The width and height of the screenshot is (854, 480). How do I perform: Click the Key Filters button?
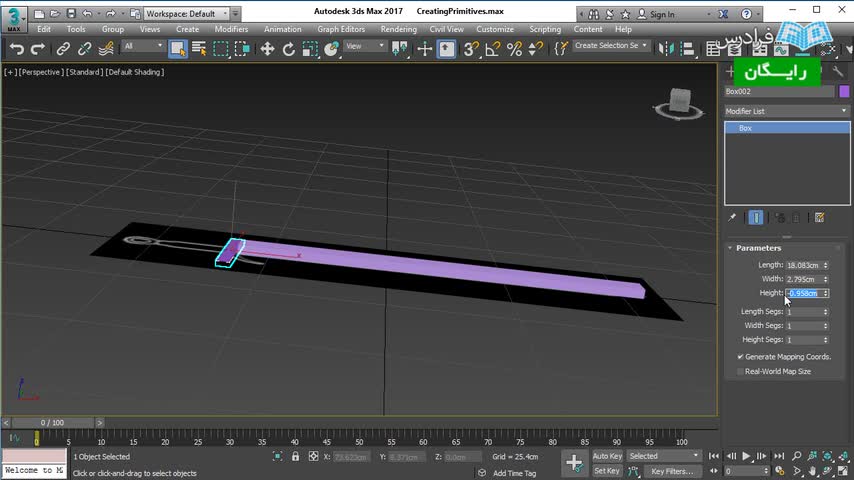[671, 471]
